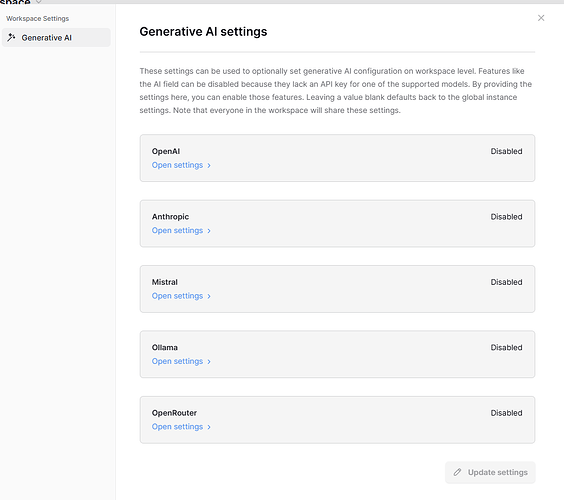Click the pencil icon on Update settings
The height and width of the screenshot is (500, 564).
457,472
